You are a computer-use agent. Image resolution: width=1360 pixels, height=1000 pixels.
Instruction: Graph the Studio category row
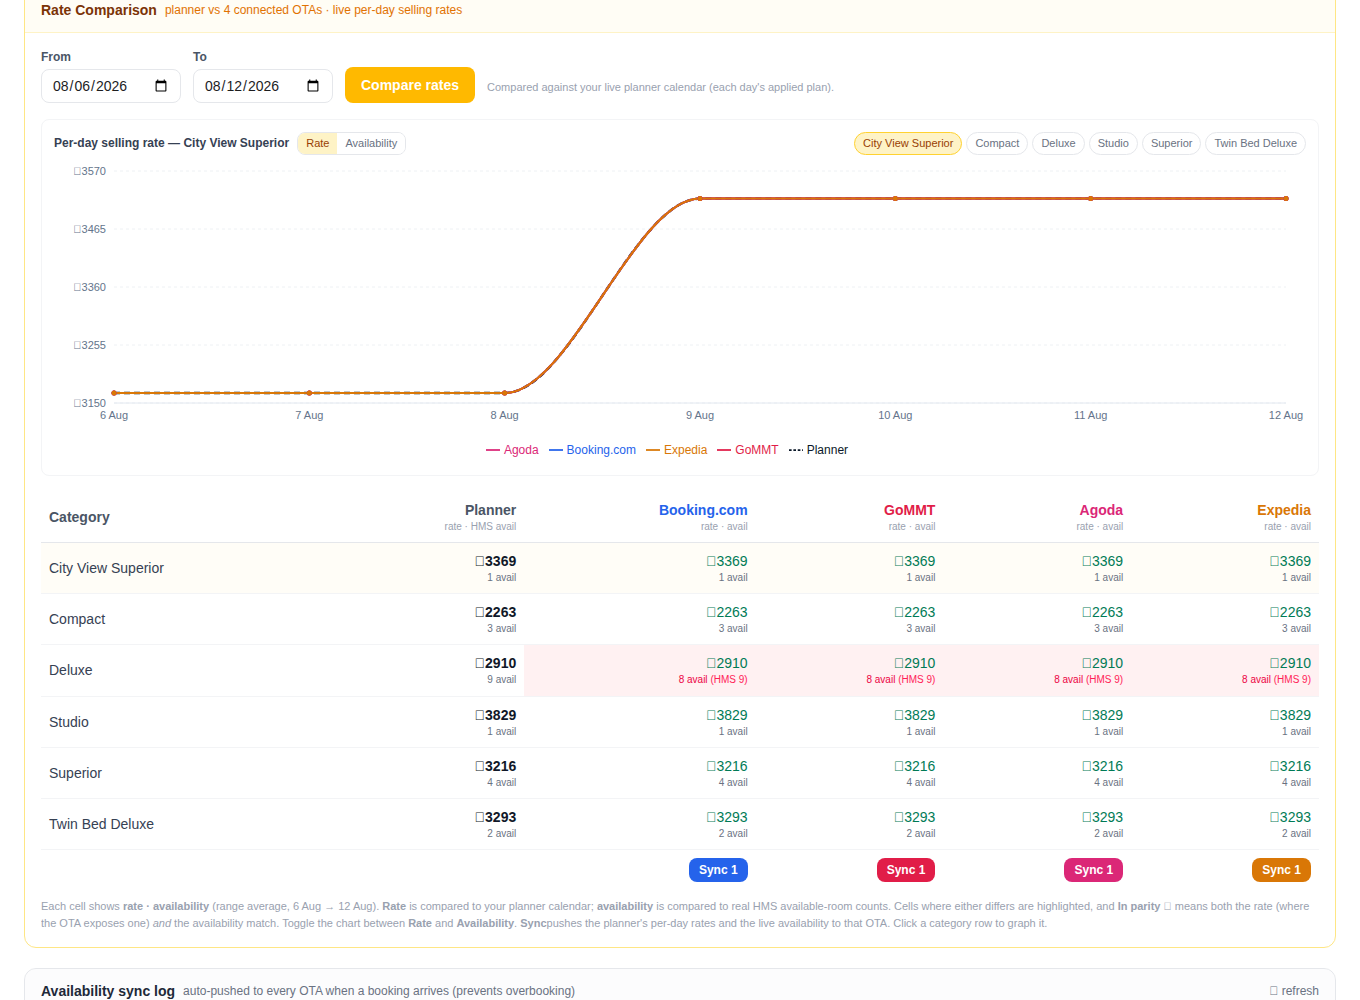point(680,722)
